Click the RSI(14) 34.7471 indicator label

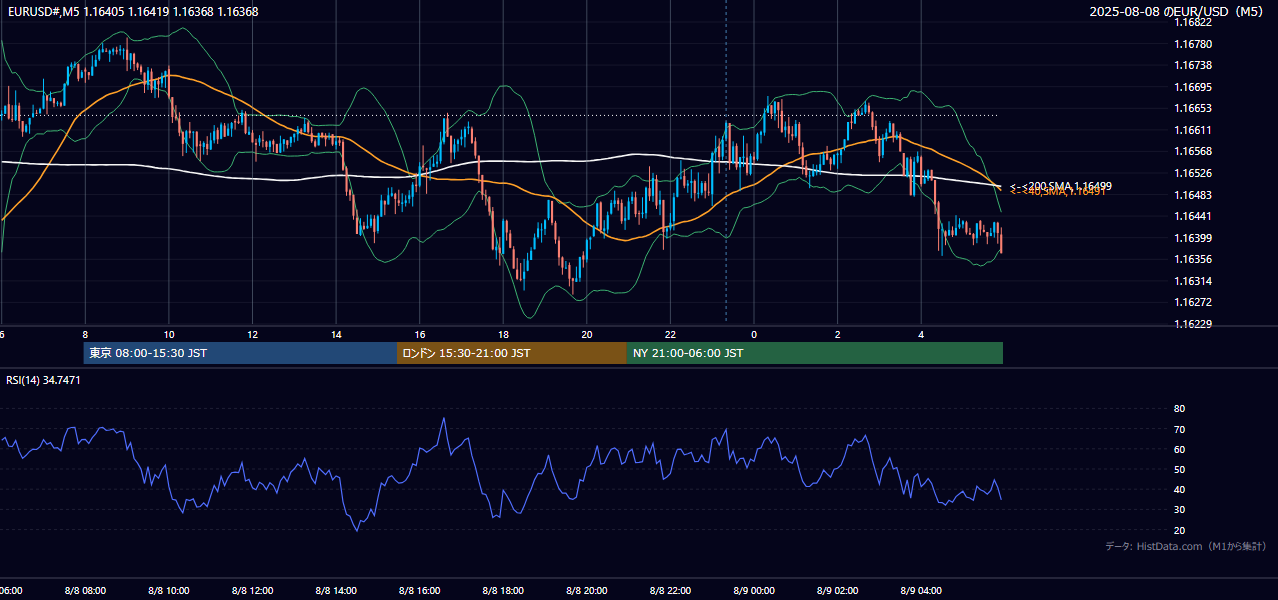[44, 380]
